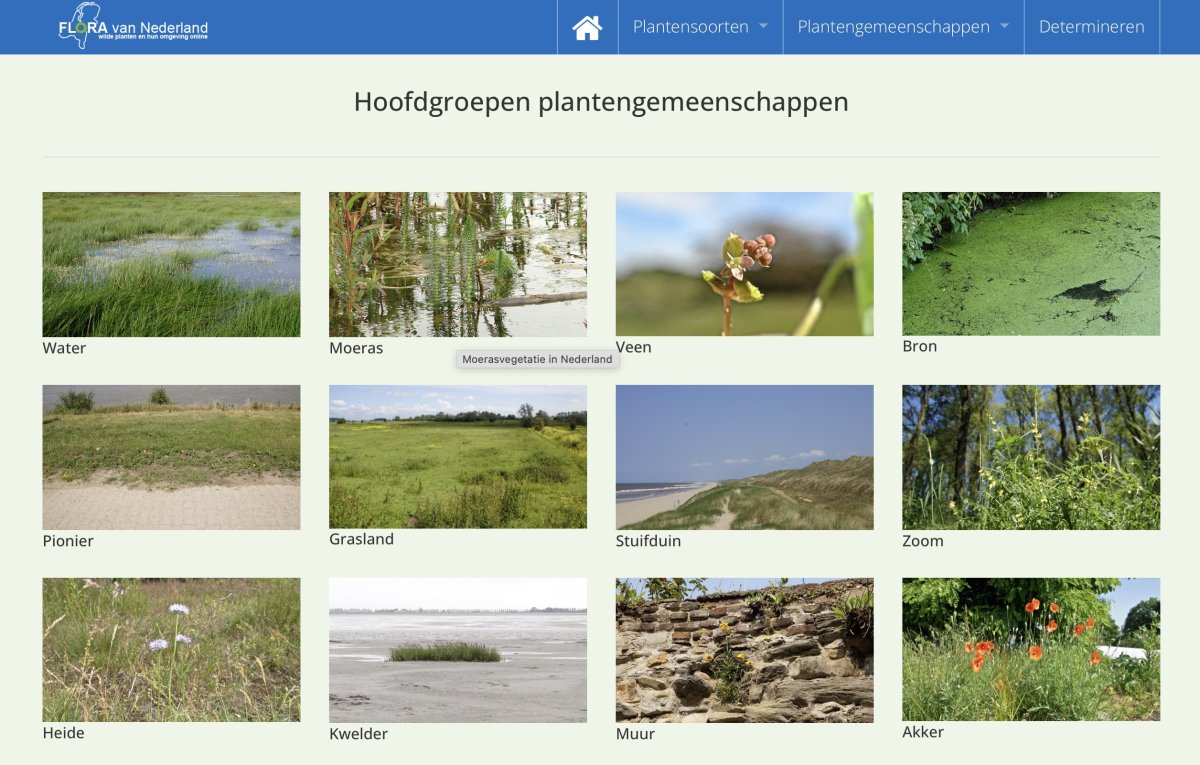
Task: Follow the Heide text link
Action: click(63, 733)
